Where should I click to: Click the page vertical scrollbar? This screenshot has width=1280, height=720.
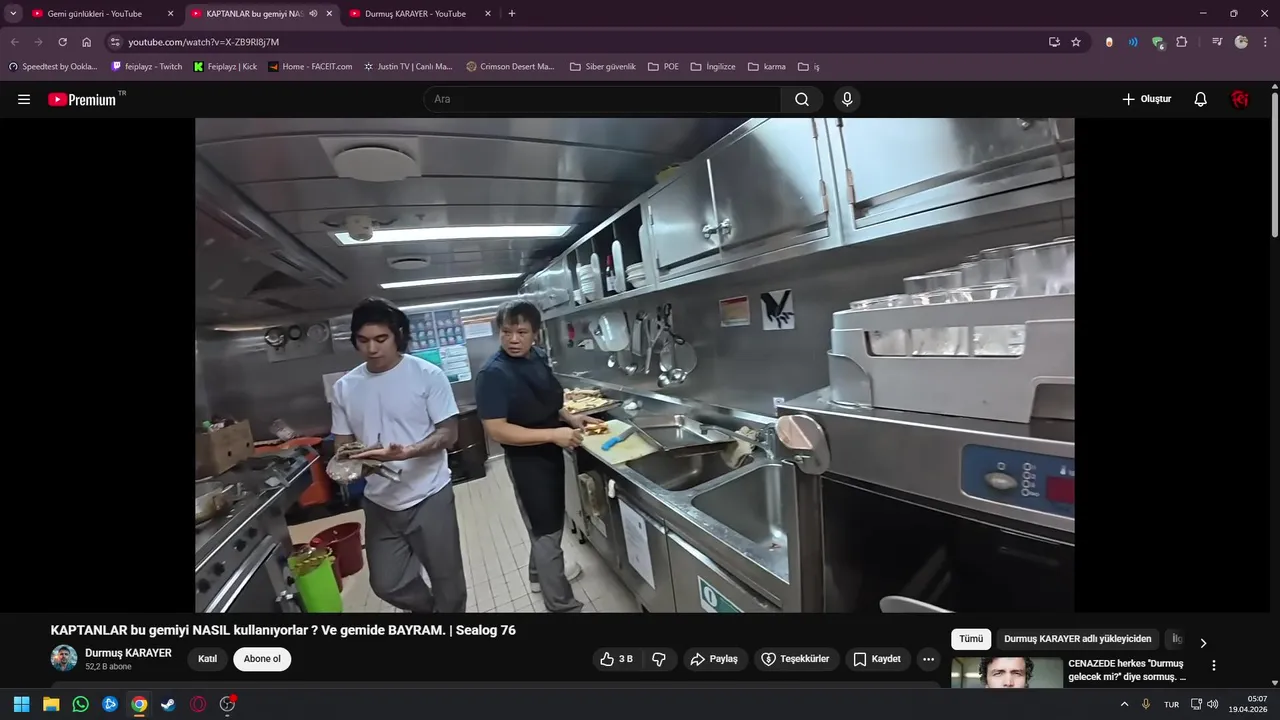coord(1275,165)
